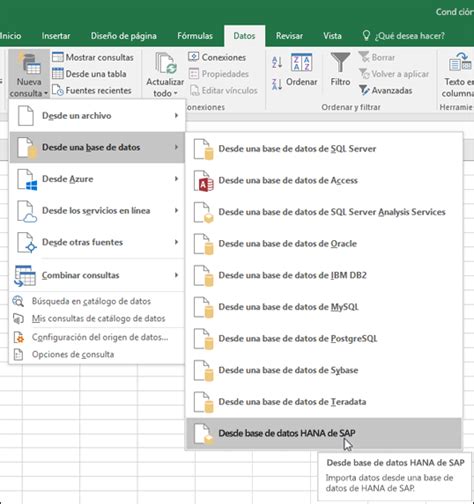
Task: Click the Teradata database icon
Action: (204, 403)
